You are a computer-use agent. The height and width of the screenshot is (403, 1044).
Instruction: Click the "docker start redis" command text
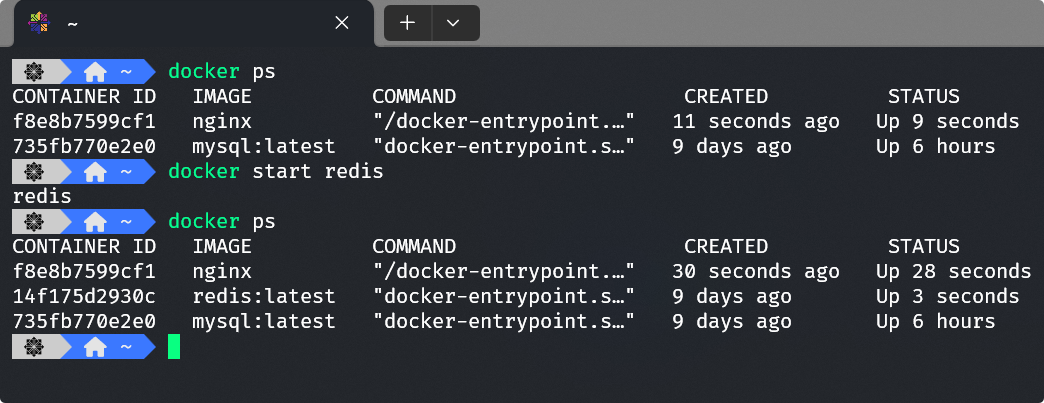coord(276,172)
